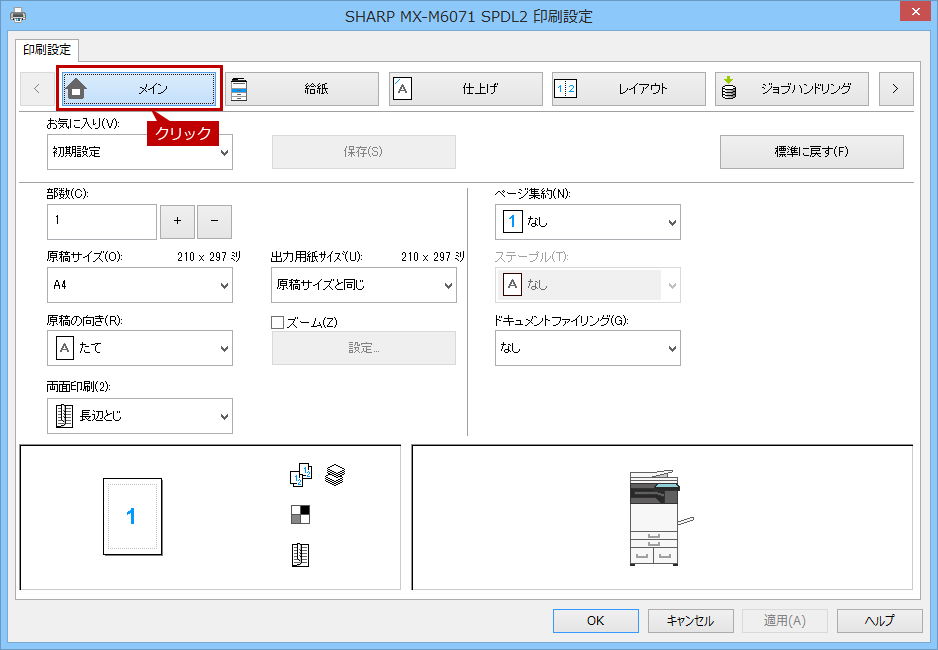Screen dimensions: 938x650
Task: Click into the 部数 copies field
Action: (102, 222)
